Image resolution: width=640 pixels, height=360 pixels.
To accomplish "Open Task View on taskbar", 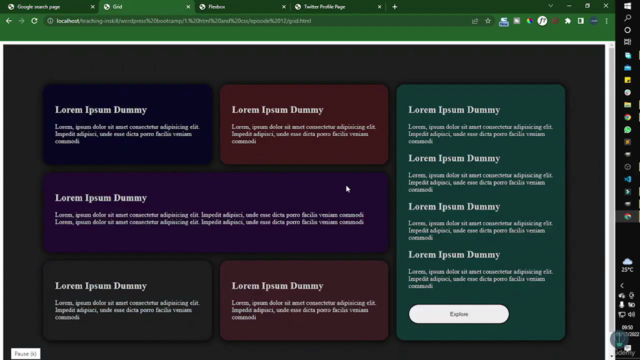I will 627,42.
